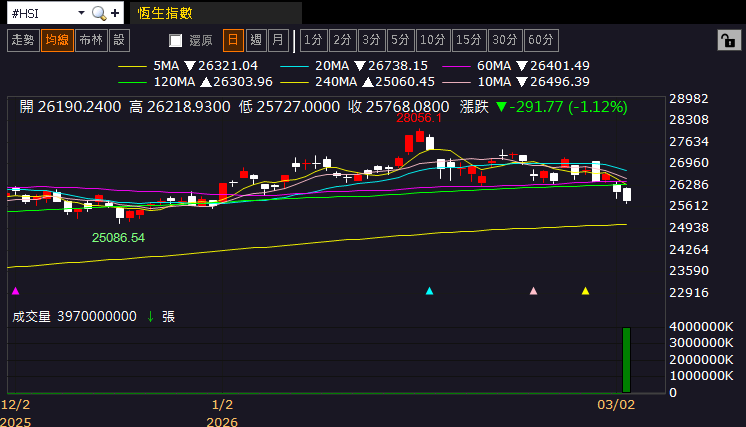Click the change value -291.77 (-1.12%)
The height and width of the screenshot is (427, 746).
pyautogui.click(x=569, y=107)
